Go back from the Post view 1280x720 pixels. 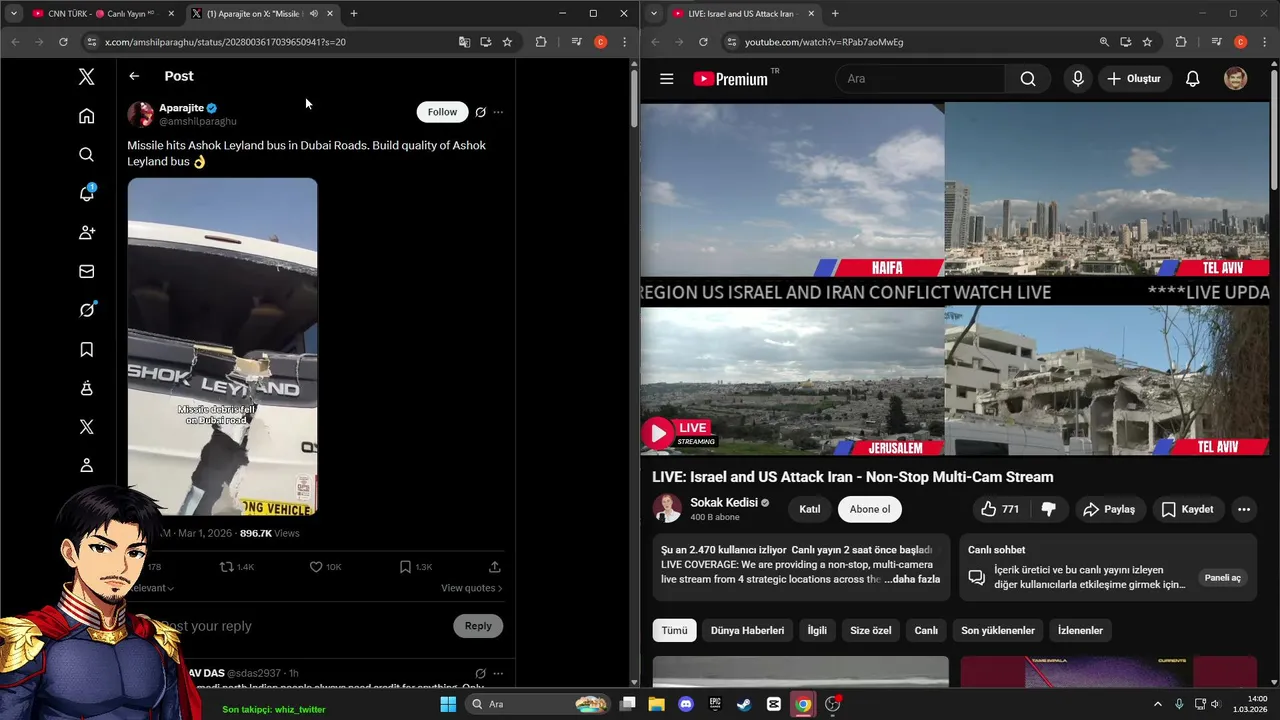point(134,76)
